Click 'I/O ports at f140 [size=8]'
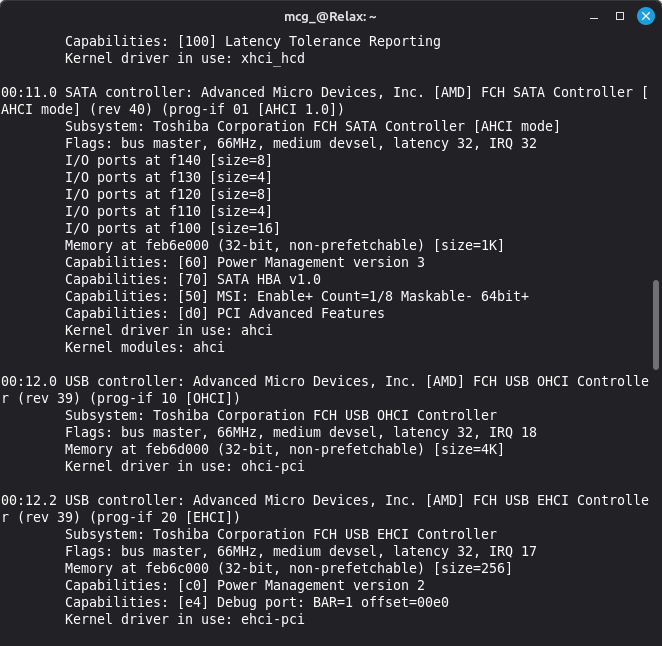 pos(168,160)
